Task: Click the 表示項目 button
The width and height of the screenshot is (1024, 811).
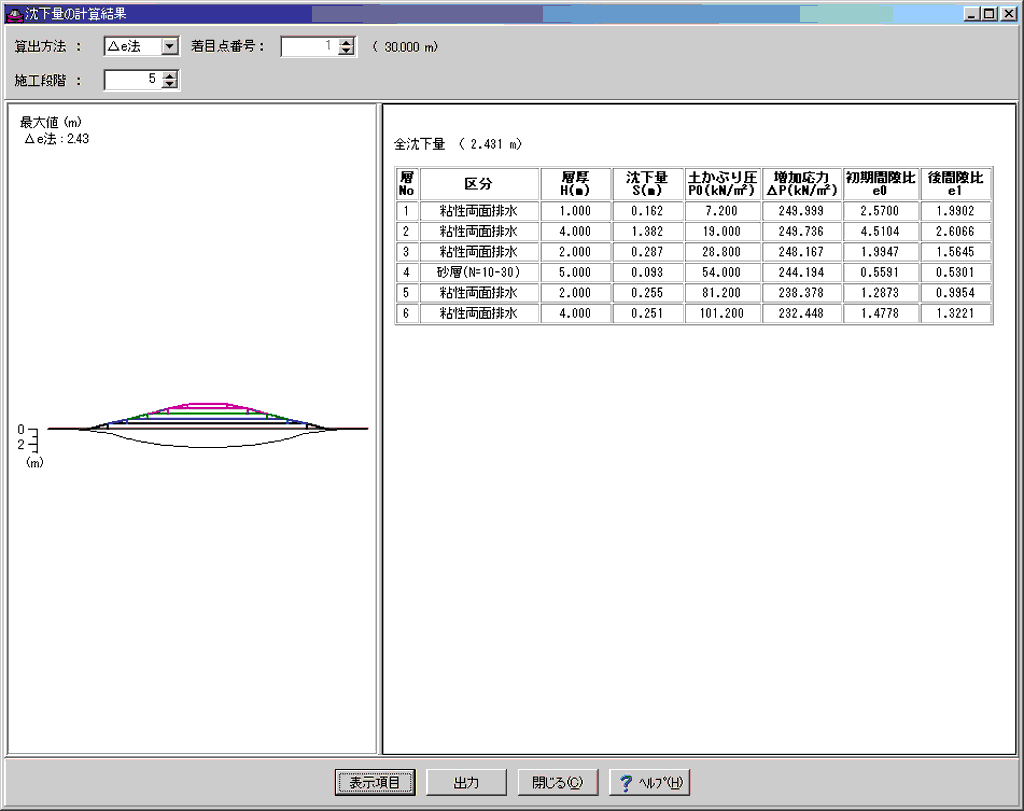Action: (x=375, y=782)
